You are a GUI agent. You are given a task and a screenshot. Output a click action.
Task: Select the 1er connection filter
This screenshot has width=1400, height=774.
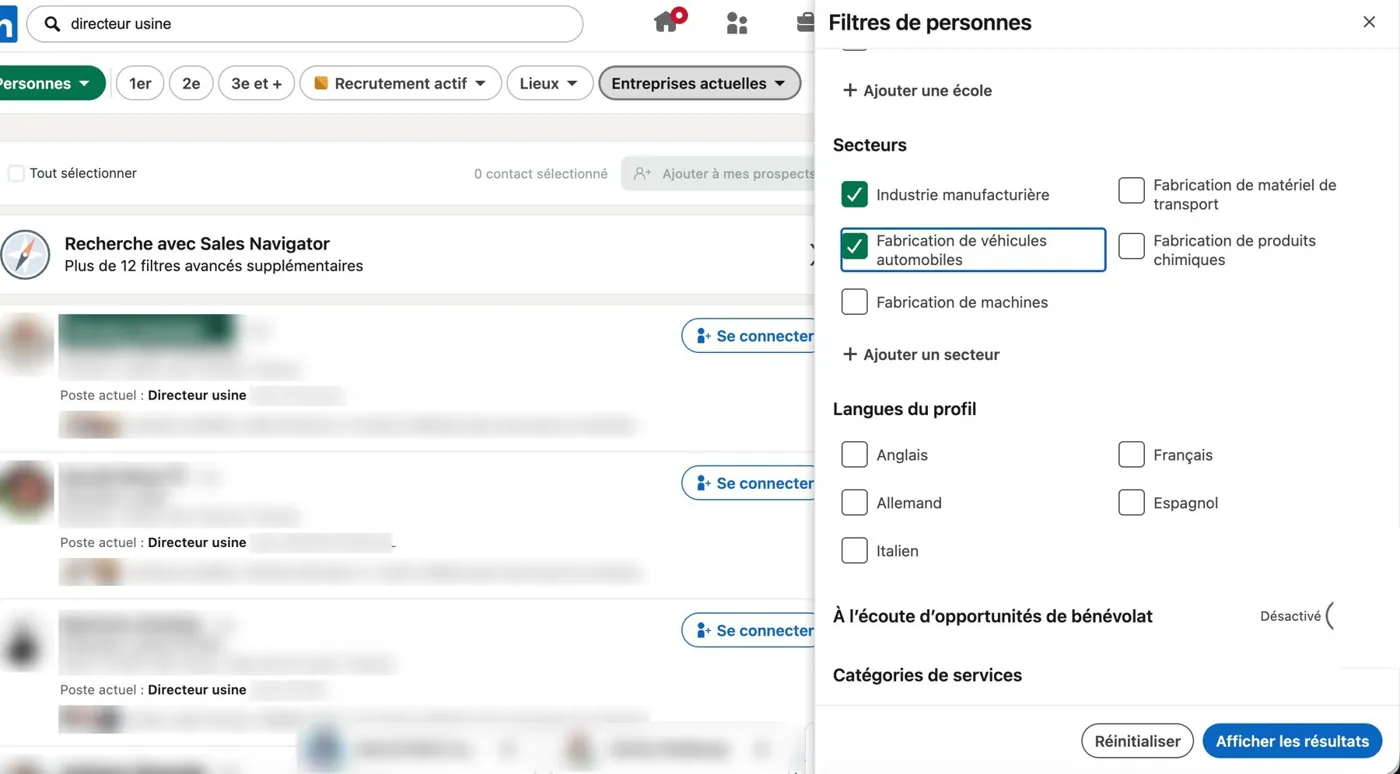[140, 83]
